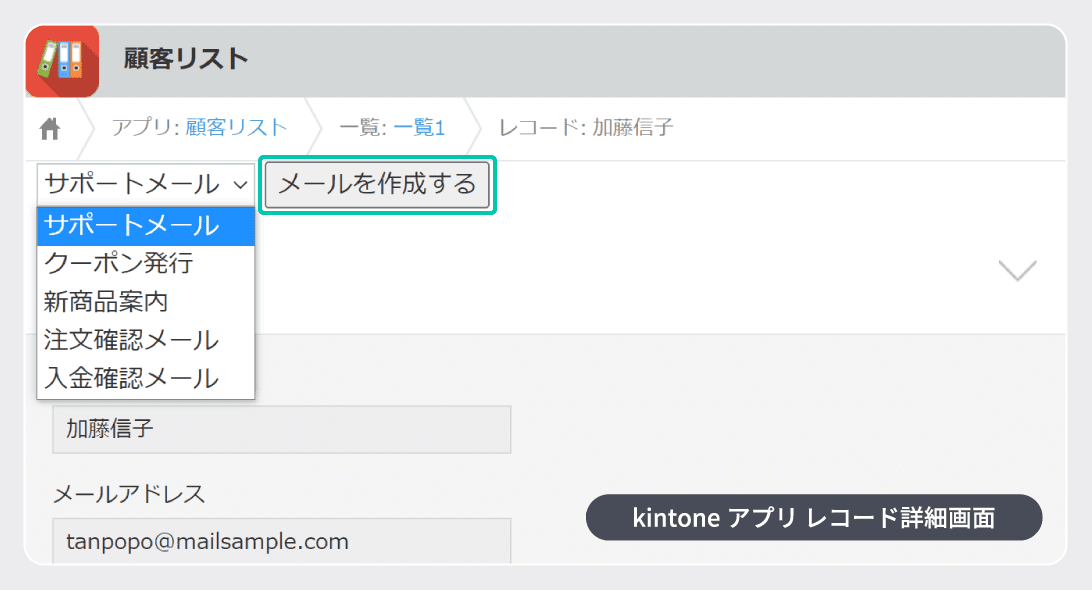Click the home icon in the breadcrumb
1092x590 pixels.
49,128
